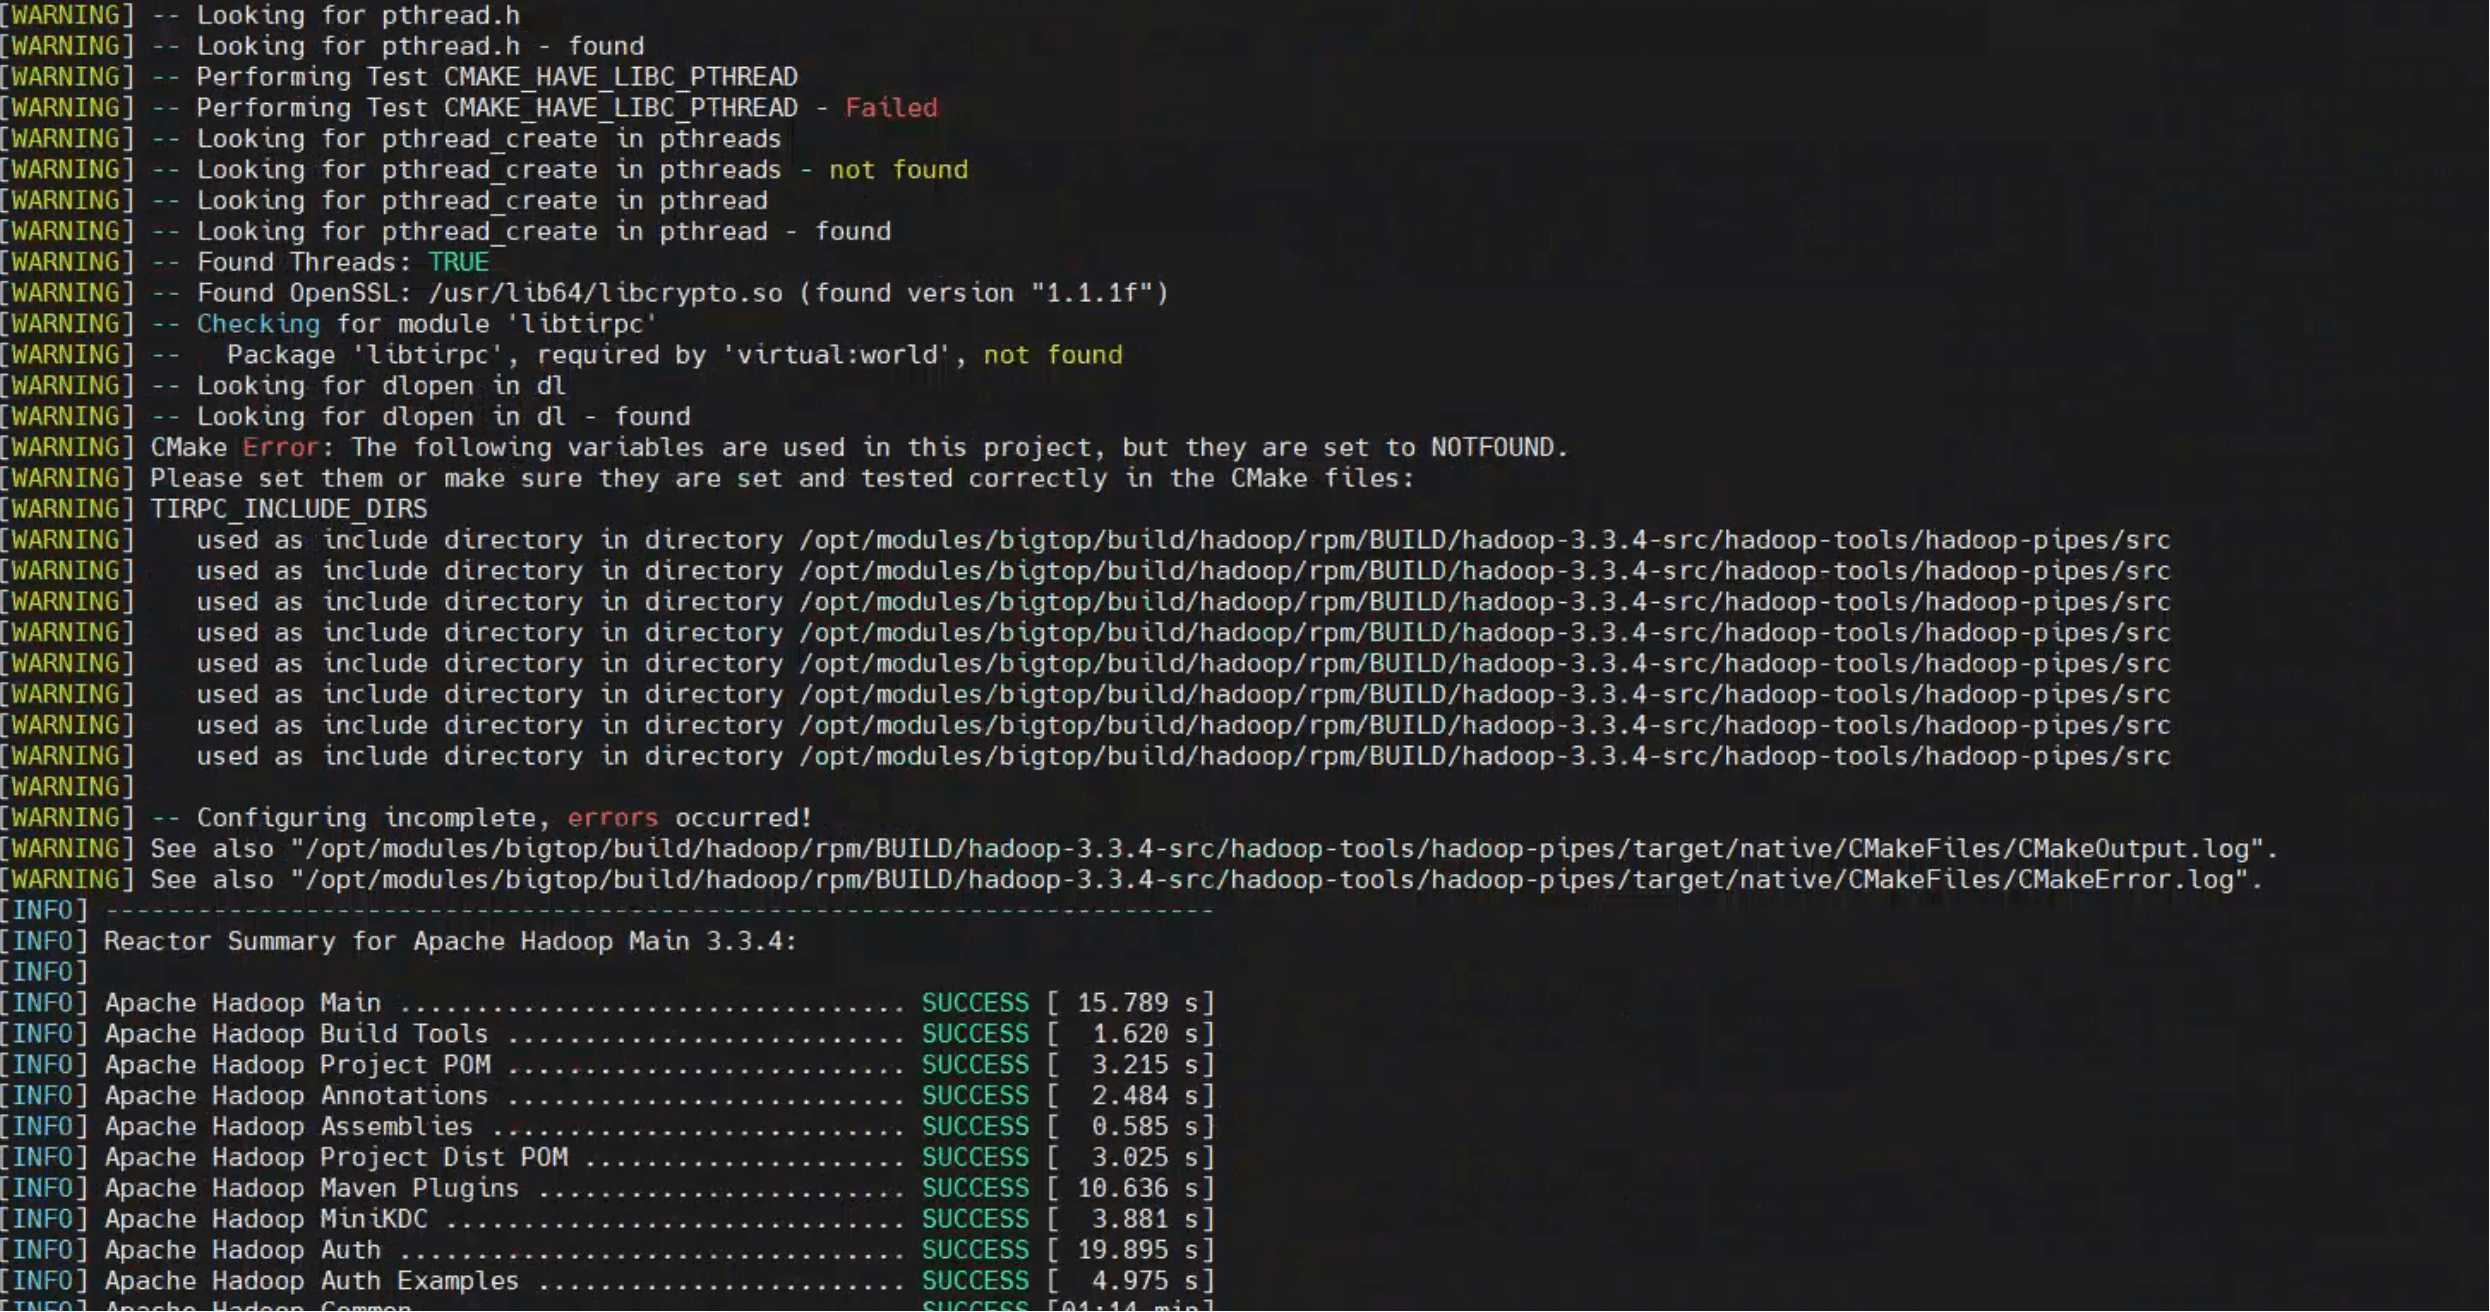Click SUCCESS status for Apache Hadoop MiniKDC

(x=974, y=1219)
